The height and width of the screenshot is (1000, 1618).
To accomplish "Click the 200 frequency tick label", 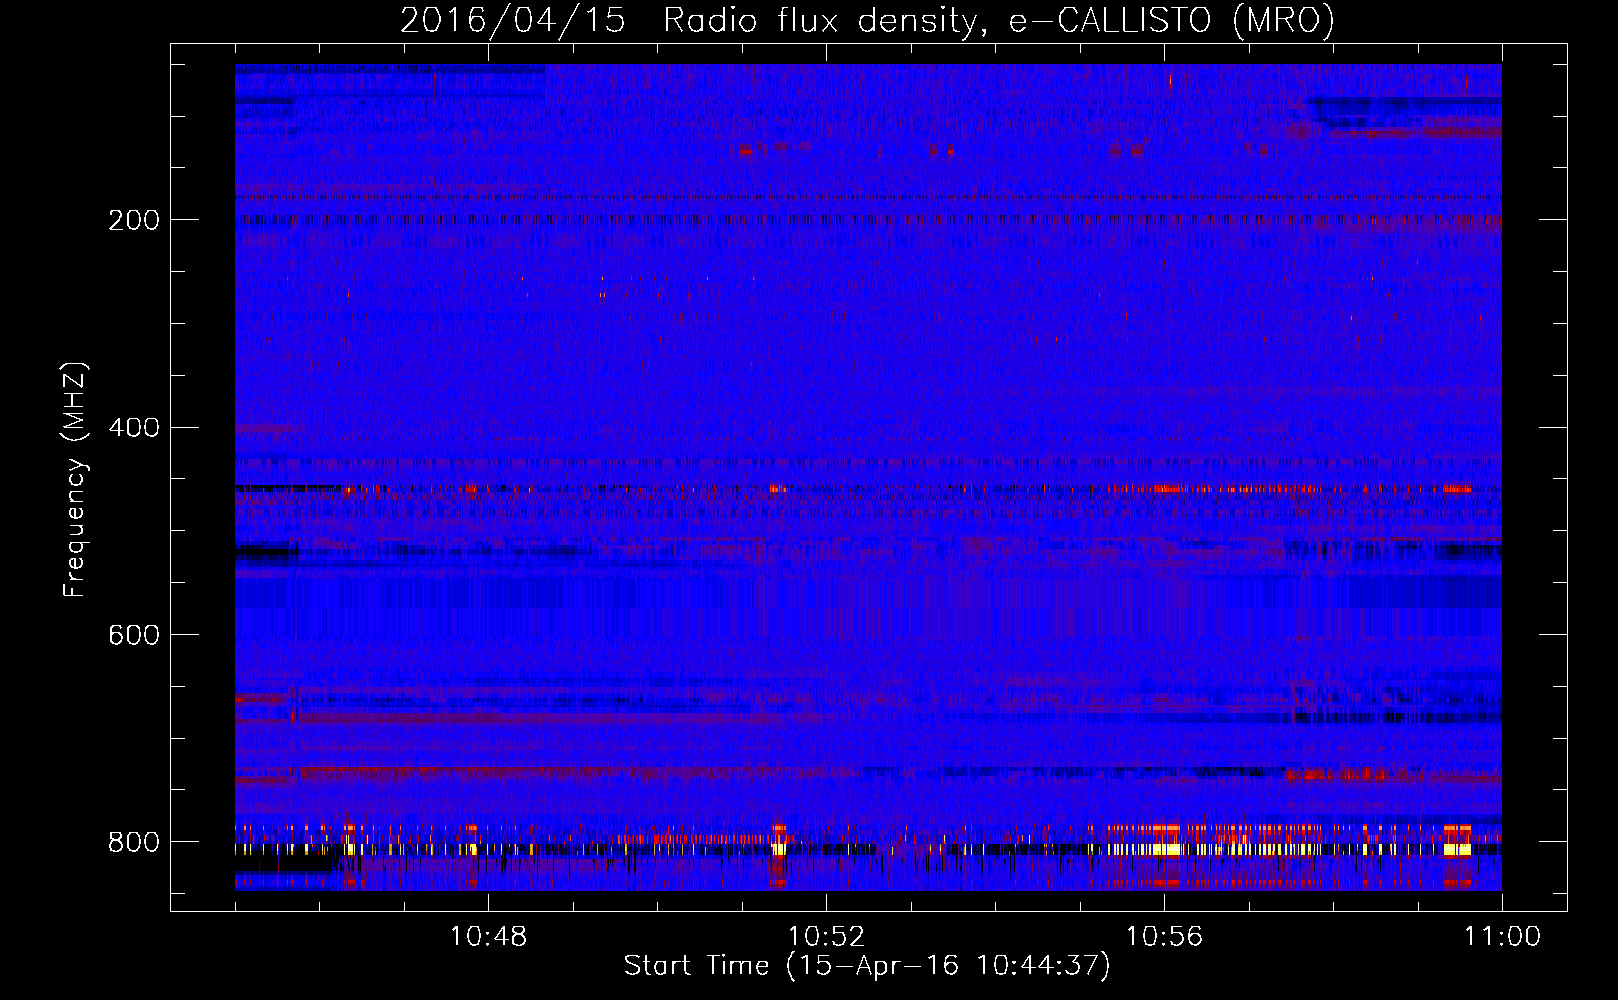I will [x=133, y=220].
